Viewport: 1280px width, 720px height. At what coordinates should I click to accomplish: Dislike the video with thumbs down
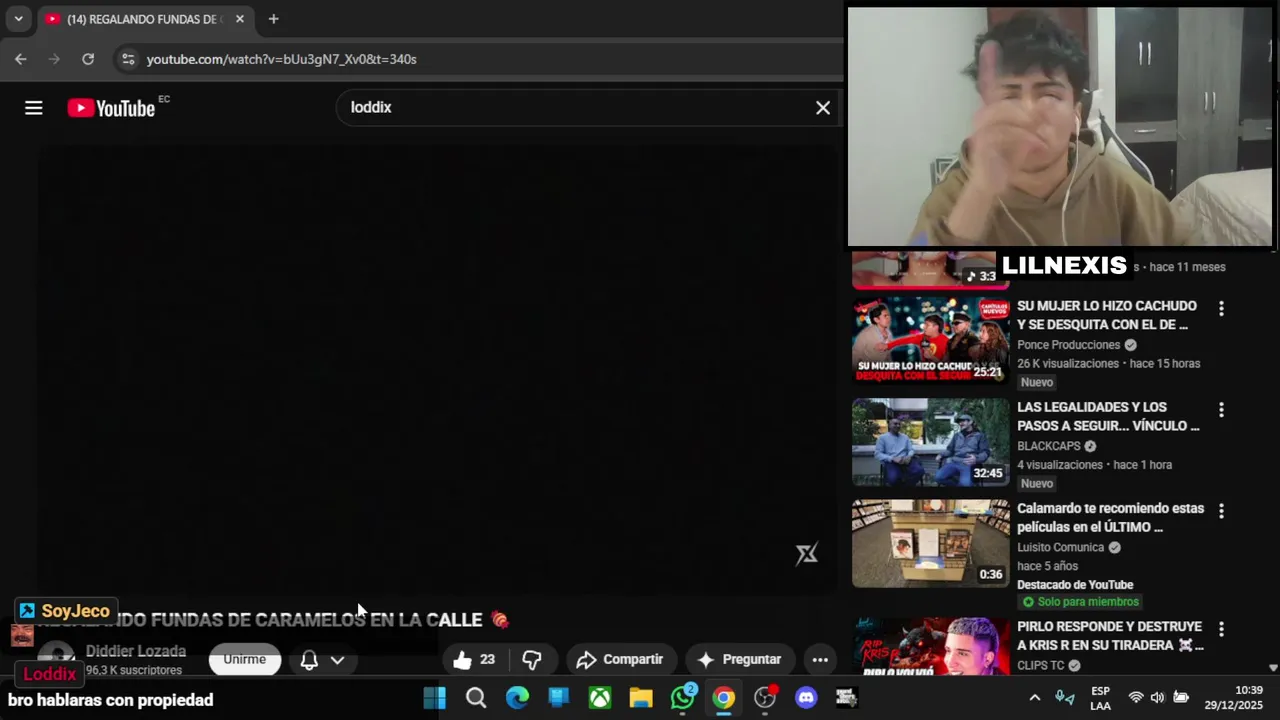pyautogui.click(x=532, y=659)
